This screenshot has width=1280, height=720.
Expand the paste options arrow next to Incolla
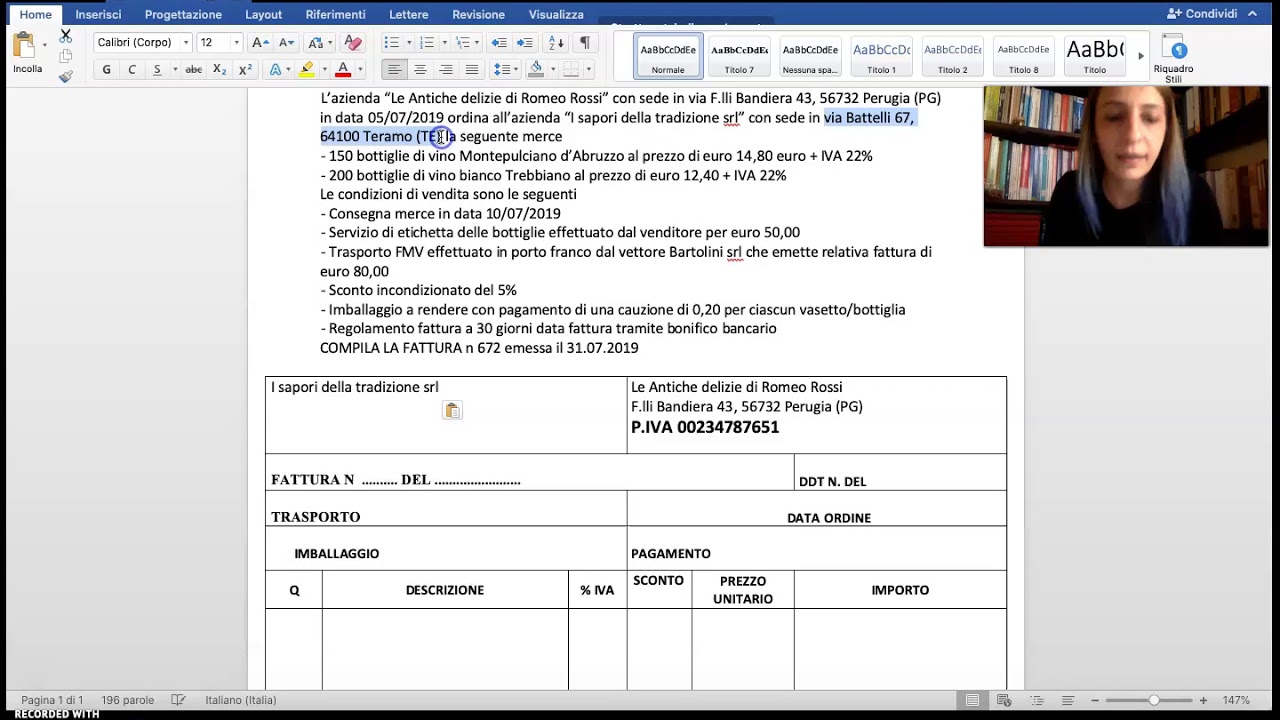[44, 45]
